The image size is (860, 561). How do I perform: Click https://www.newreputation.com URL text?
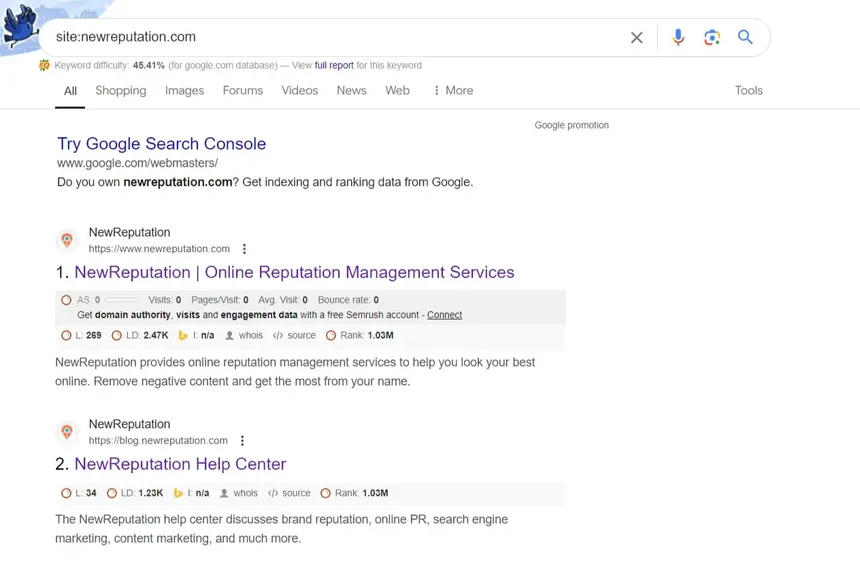click(x=159, y=249)
